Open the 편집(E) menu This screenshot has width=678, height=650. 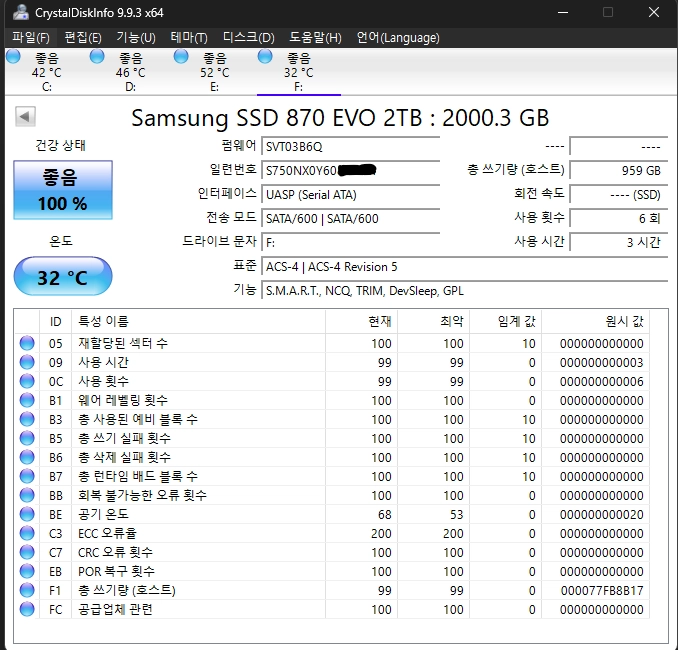point(83,38)
